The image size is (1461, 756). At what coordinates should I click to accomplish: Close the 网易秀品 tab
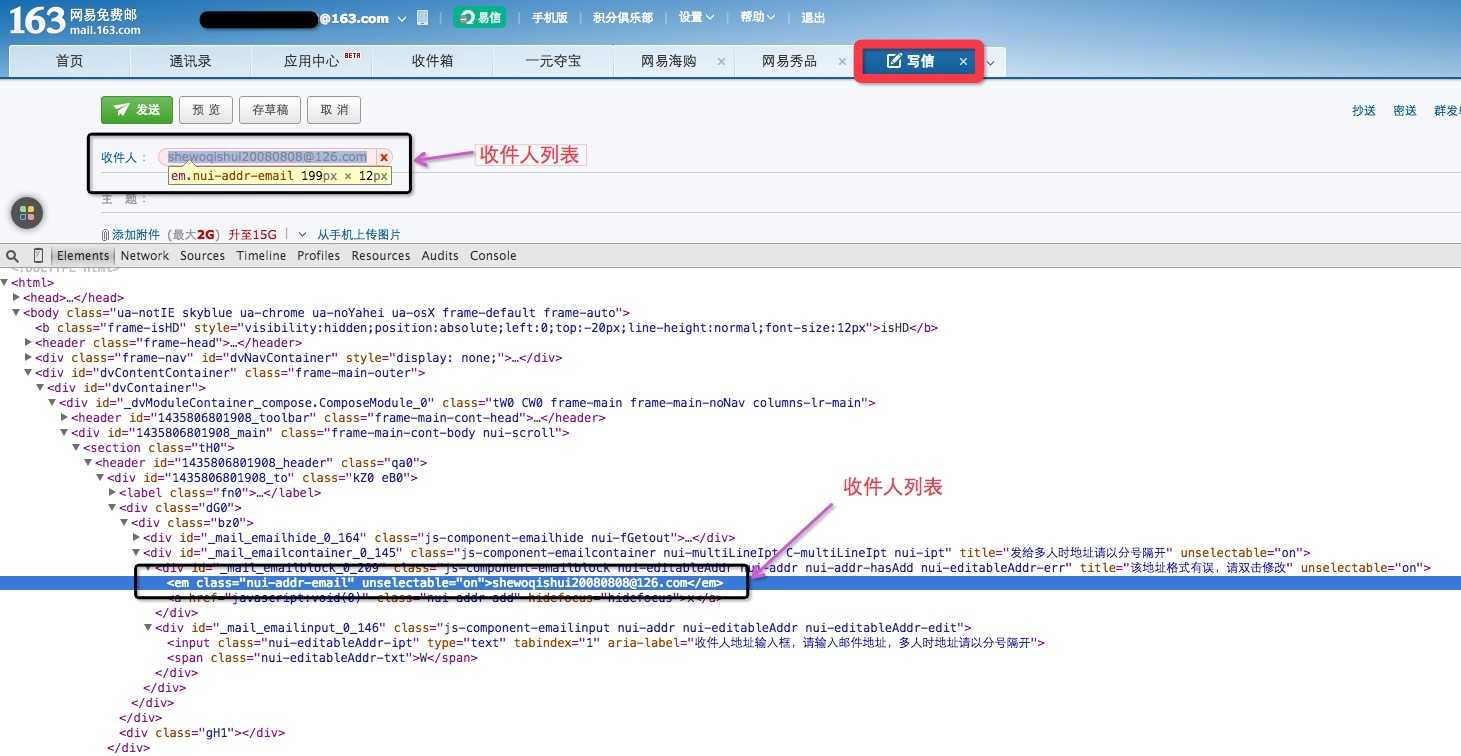pyautogui.click(x=842, y=62)
